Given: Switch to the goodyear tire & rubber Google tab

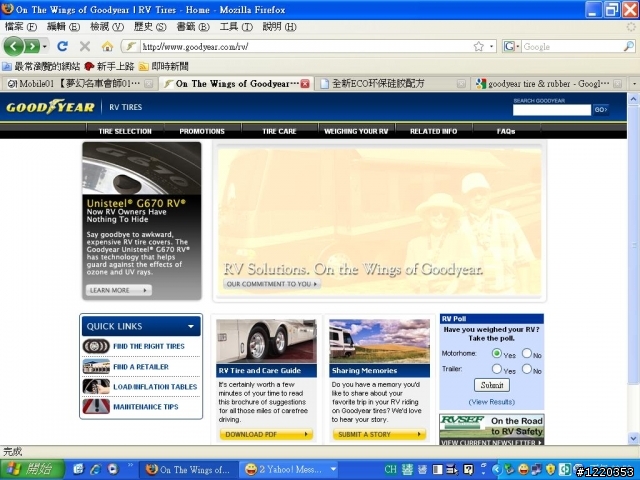Looking at the screenshot, I should (x=548, y=84).
